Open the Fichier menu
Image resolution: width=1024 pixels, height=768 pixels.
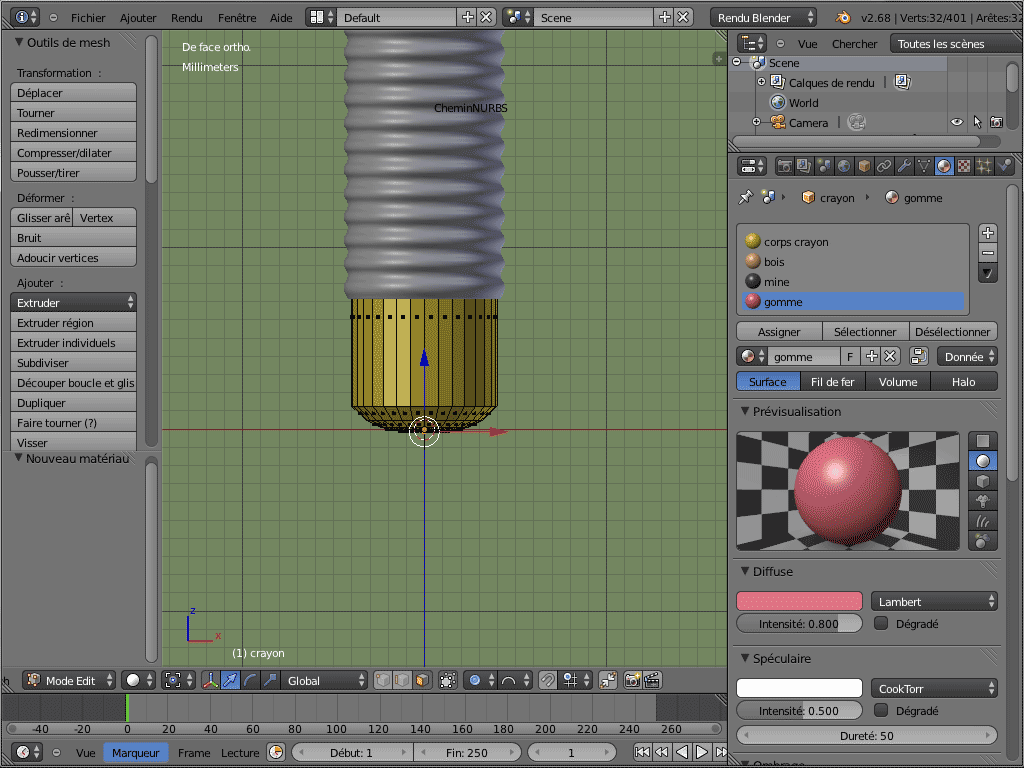click(x=88, y=18)
